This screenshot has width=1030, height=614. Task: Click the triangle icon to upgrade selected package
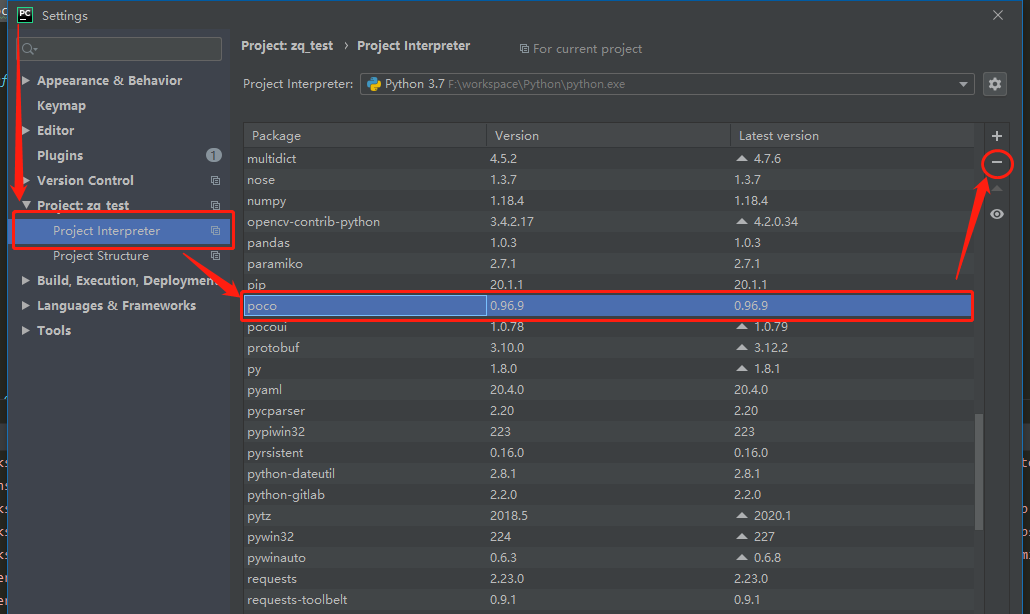pyautogui.click(x=996, y=187)
